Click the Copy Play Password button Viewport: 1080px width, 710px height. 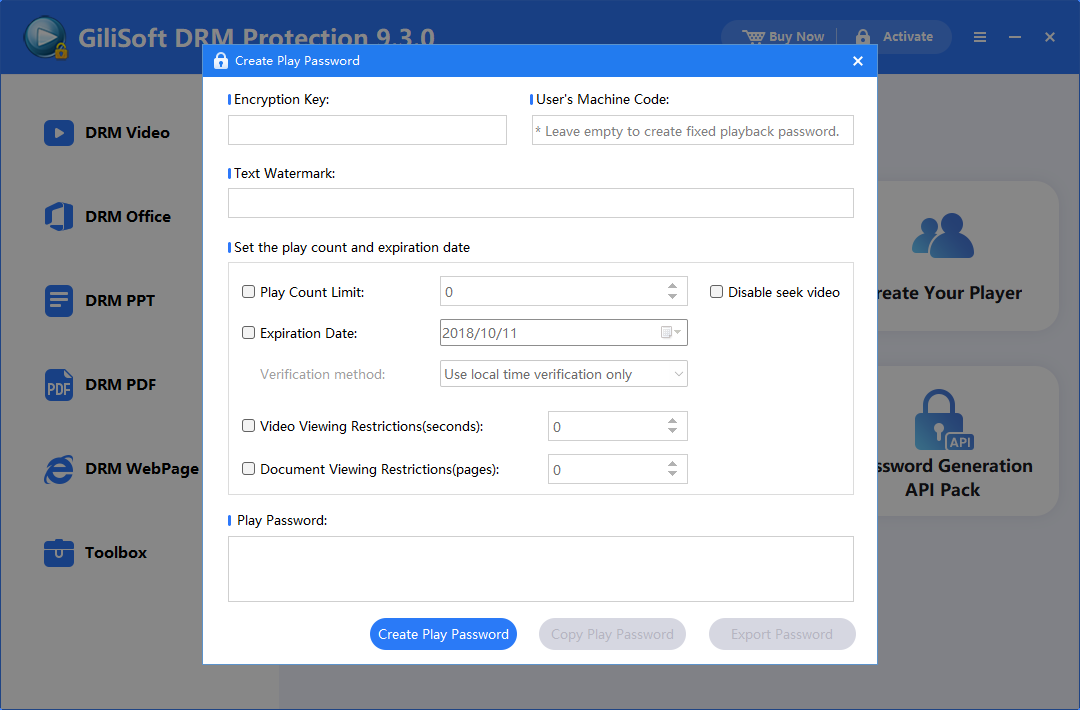pos(612,634)
